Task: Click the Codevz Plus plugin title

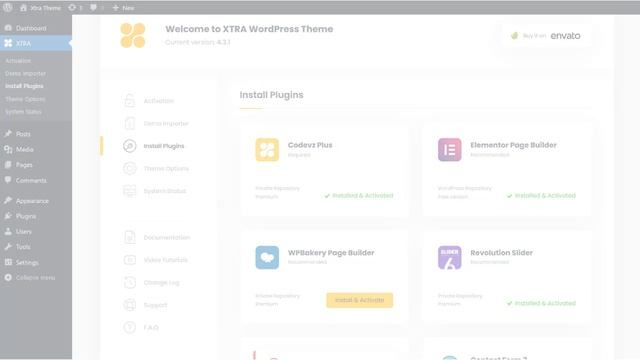Action: tap(310, 145)
